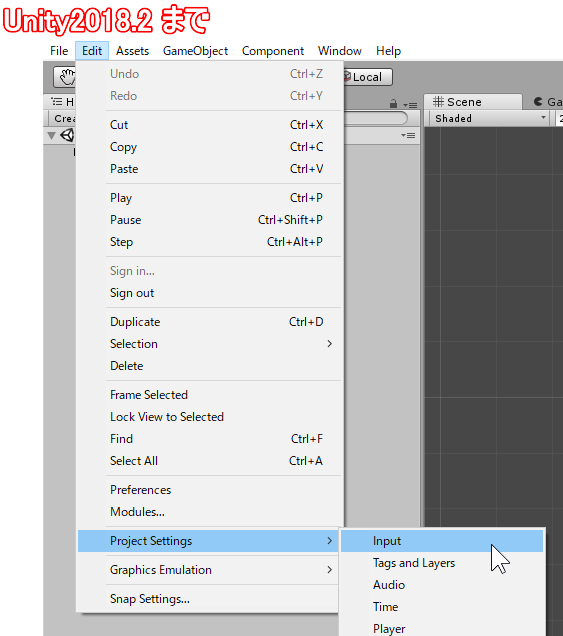Choose Select All menu entry
The width and height of the screenshot is (563, 636).
(x=210, y=461)
